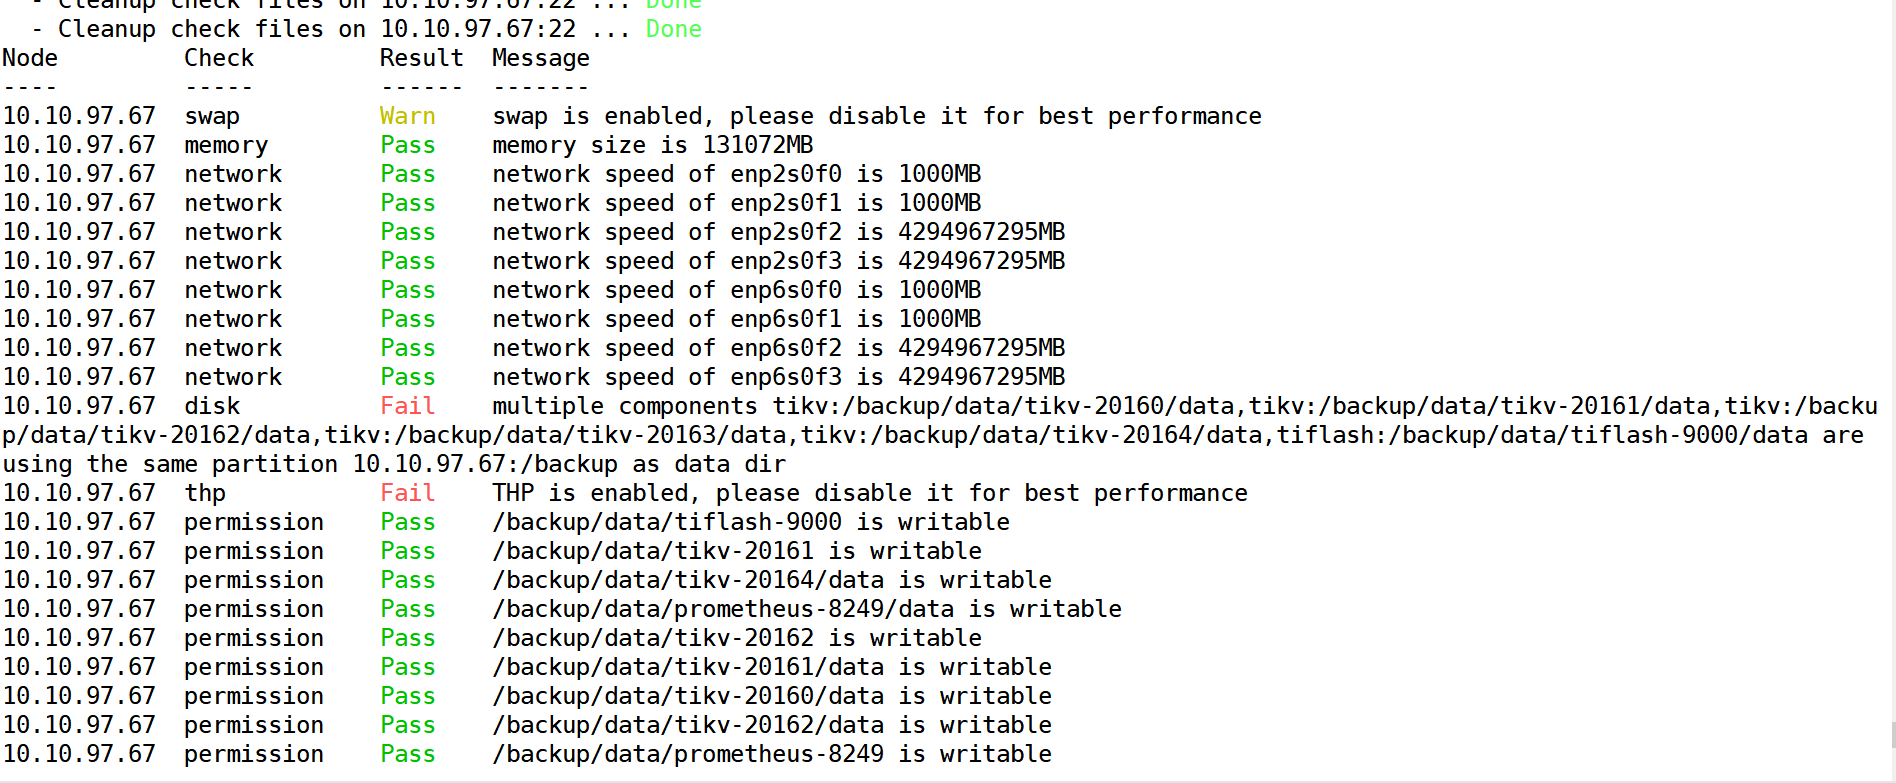Click the Result column header
1896x783 pixels.
tap(421, 58)
